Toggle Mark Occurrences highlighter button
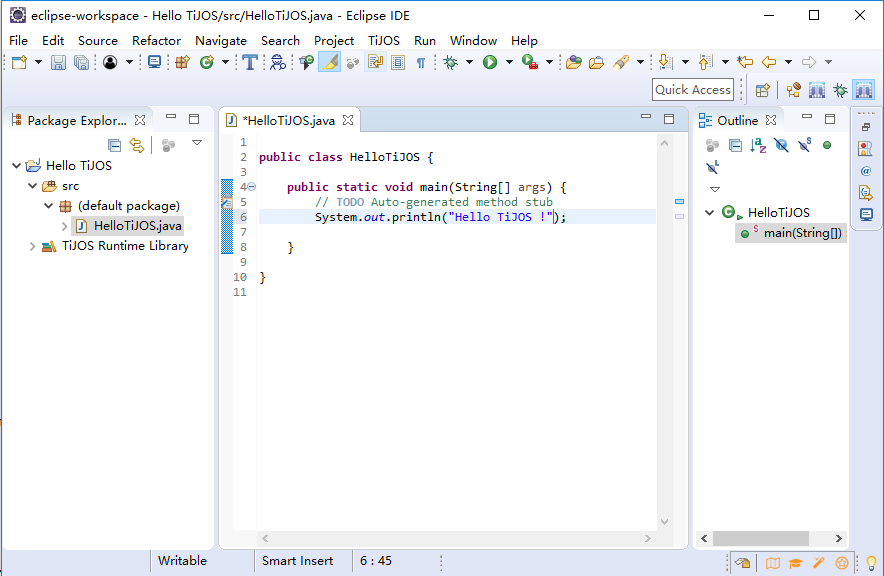The width and height of the screenshot is (884, 576). [x=330, y=62]
